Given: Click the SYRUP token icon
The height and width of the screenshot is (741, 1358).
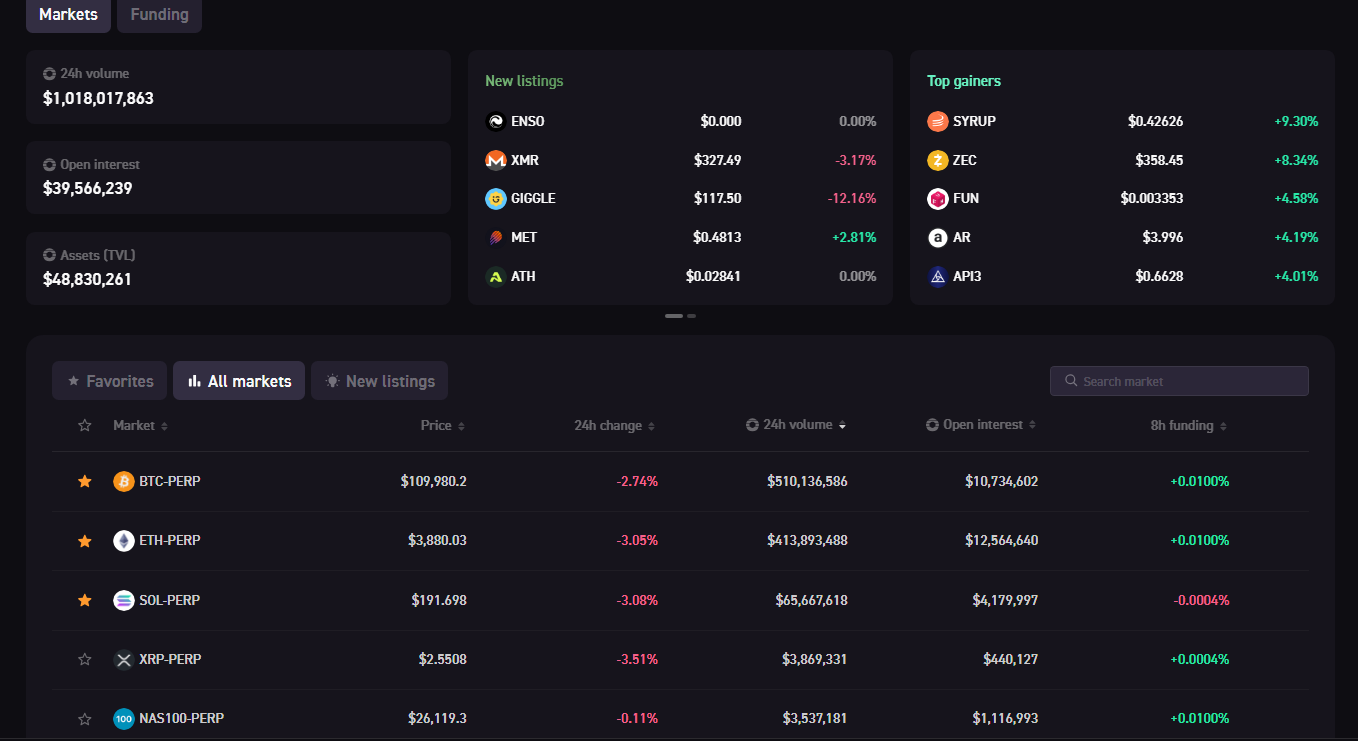Looking at the screenshot, I should coord(937,121).
